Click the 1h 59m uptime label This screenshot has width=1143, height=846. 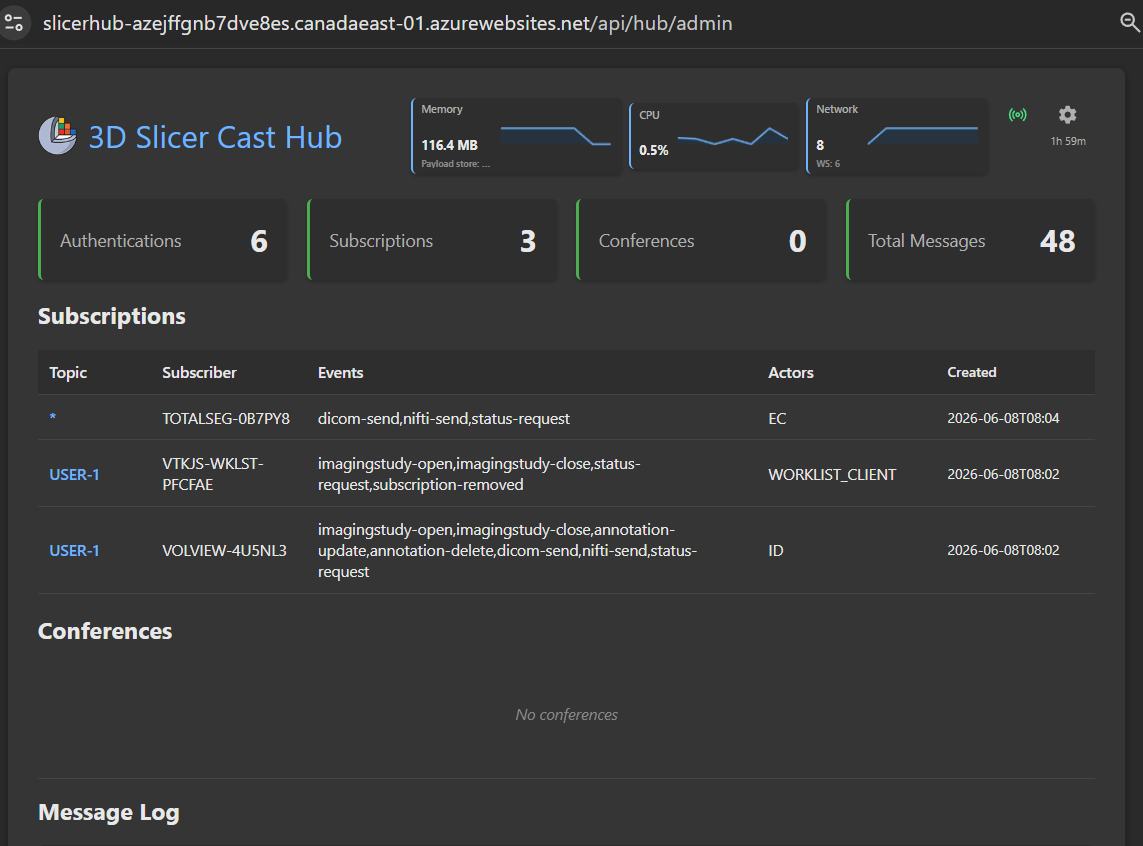(1068, 141)
